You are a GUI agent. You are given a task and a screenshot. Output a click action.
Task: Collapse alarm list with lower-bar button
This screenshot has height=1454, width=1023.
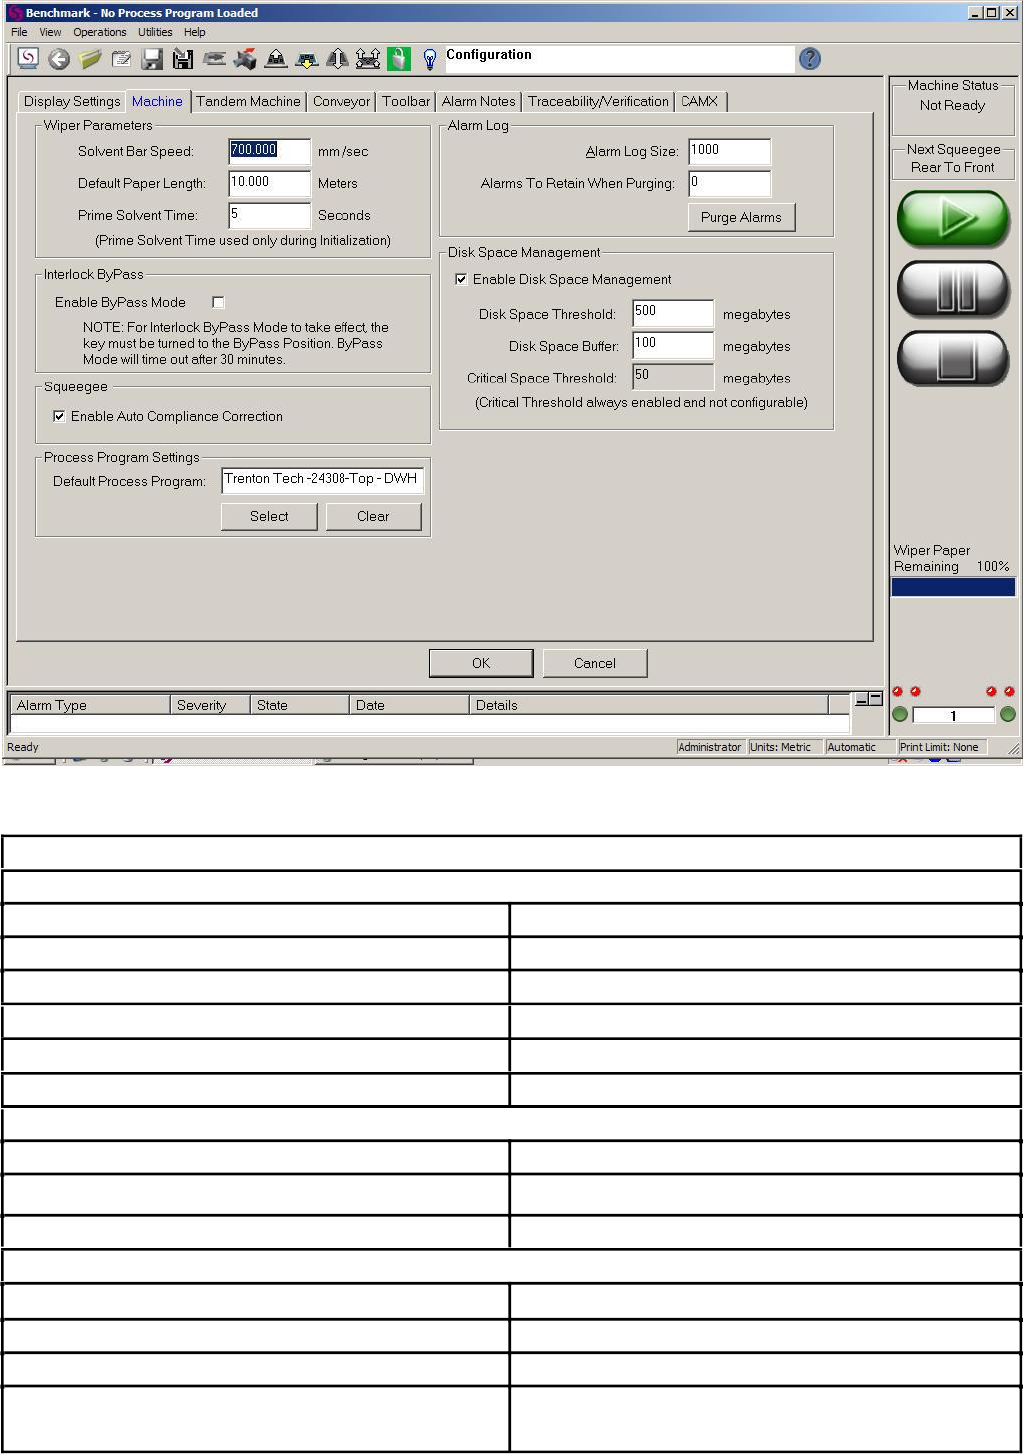pyautogui.click(x=861, y=699)
